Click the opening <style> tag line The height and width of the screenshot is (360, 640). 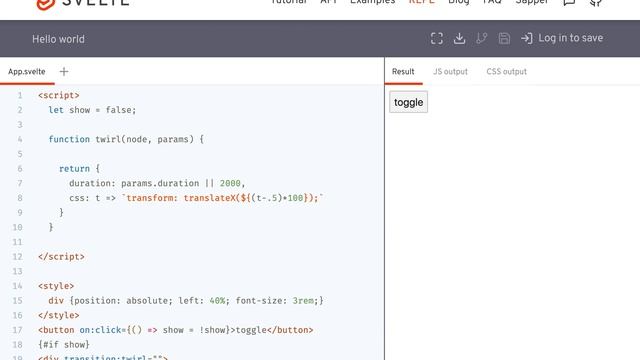pyautogui.click(x=56, y=286)
